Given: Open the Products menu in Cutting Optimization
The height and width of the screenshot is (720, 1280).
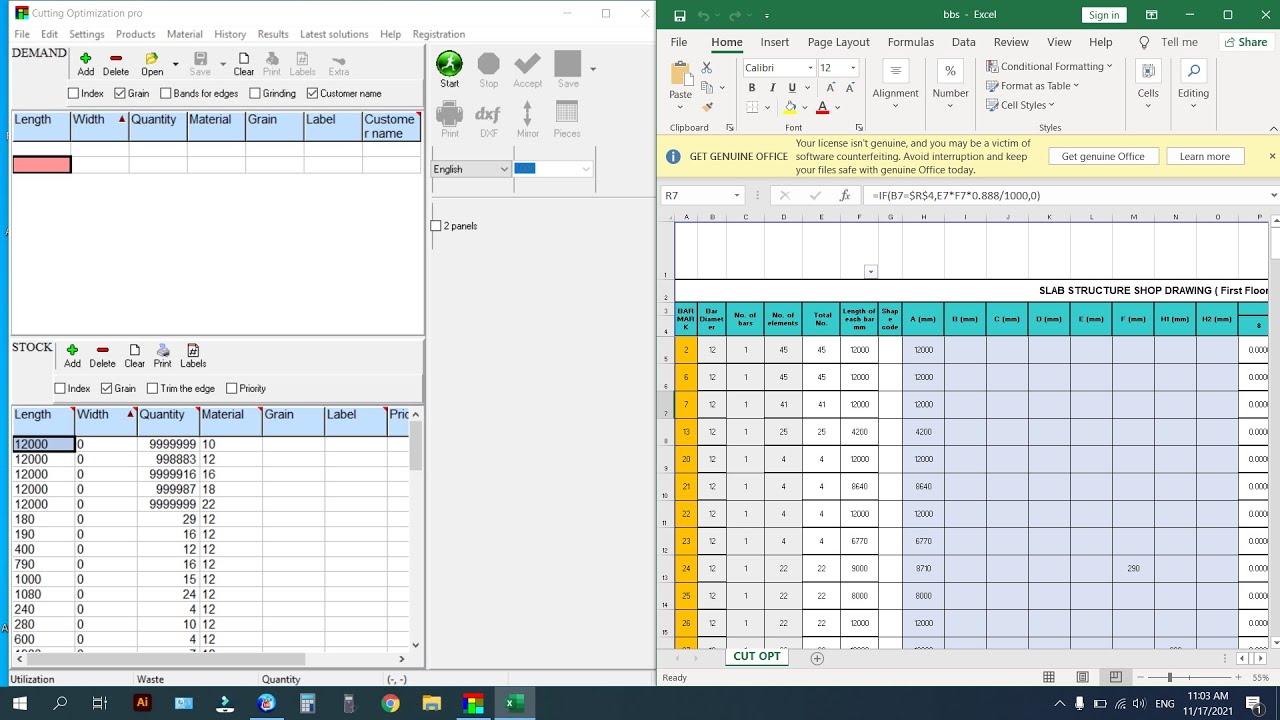Looking at the screenshot, I should (x=135, y=34).
